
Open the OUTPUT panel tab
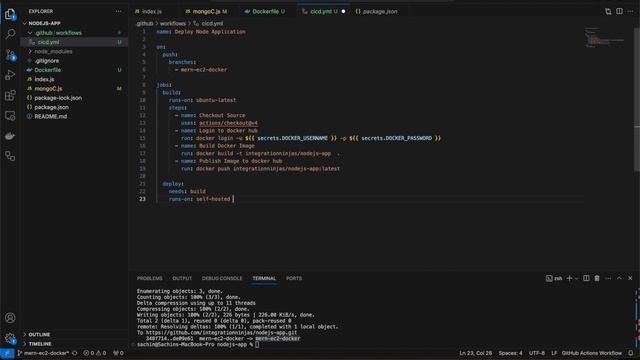coord(182,278)
